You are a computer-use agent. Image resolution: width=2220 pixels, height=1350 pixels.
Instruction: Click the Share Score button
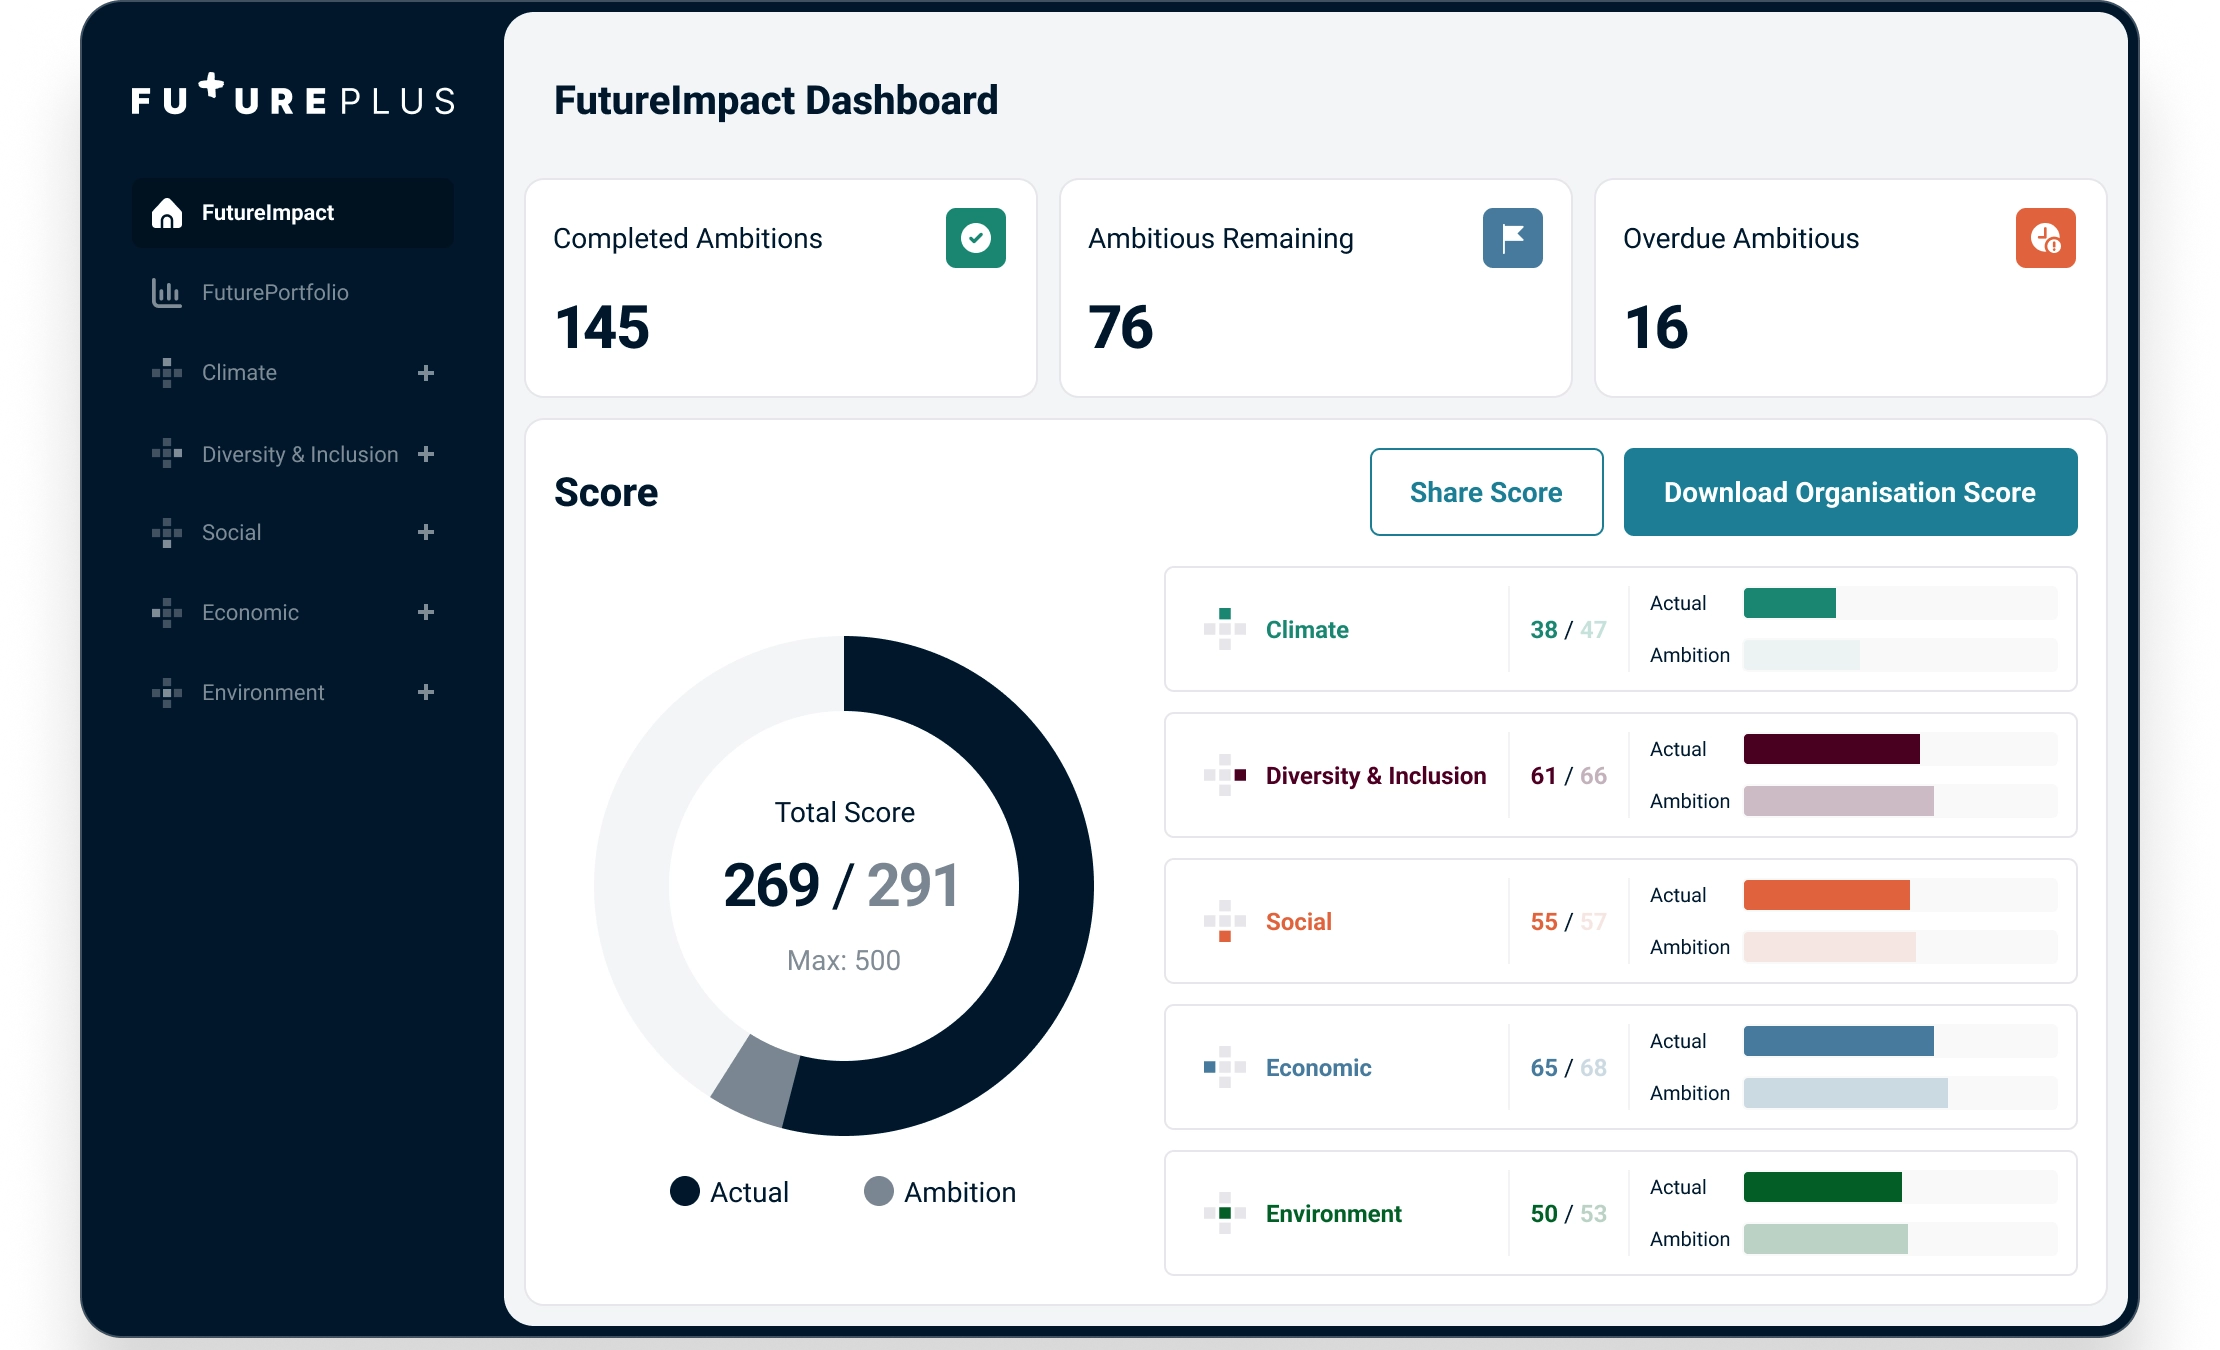click(x=1486, y=491)
